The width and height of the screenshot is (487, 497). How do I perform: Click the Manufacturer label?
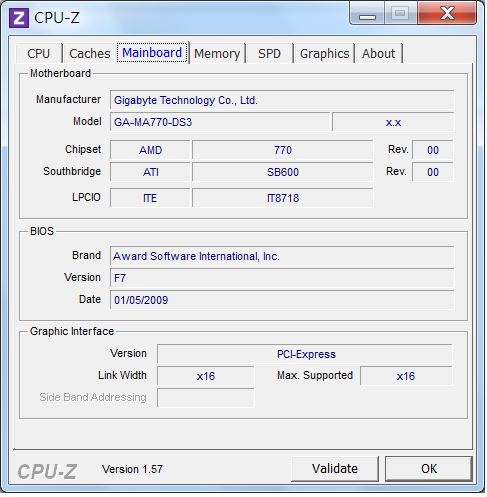(68, 99)
